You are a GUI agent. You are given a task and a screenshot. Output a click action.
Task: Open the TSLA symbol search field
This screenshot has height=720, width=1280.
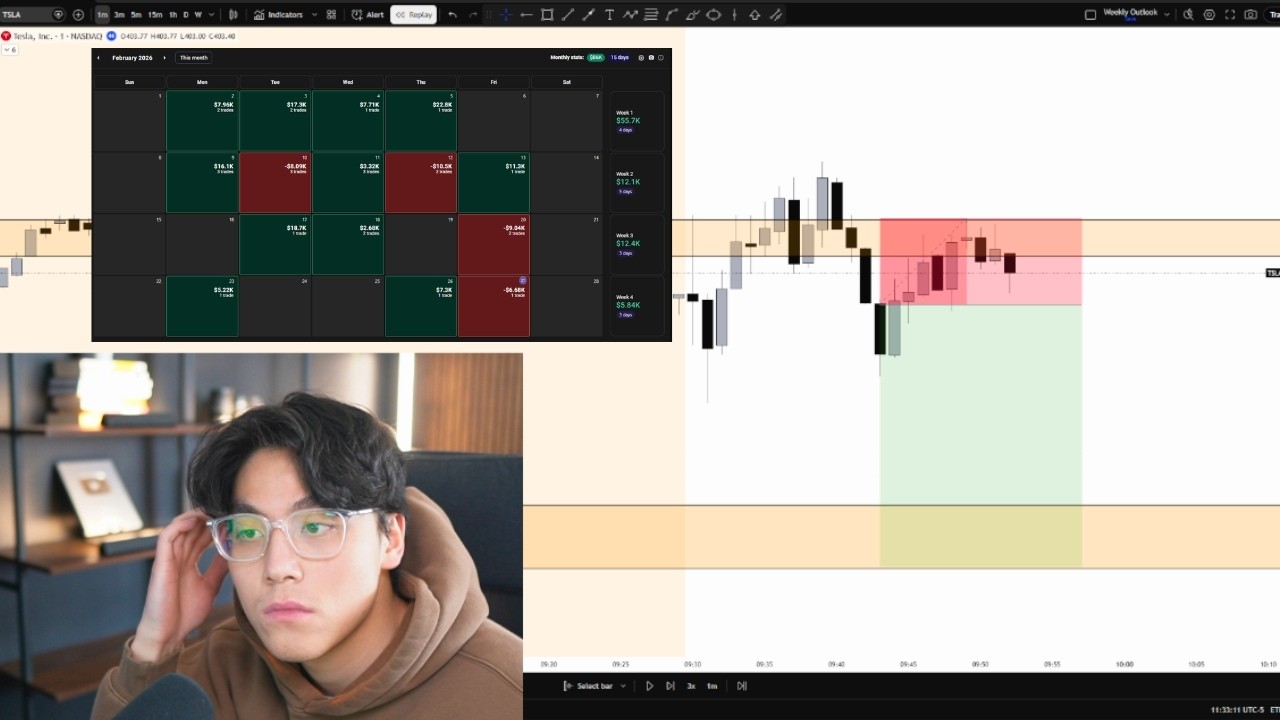pyautogui.click(x=32, y=15)
